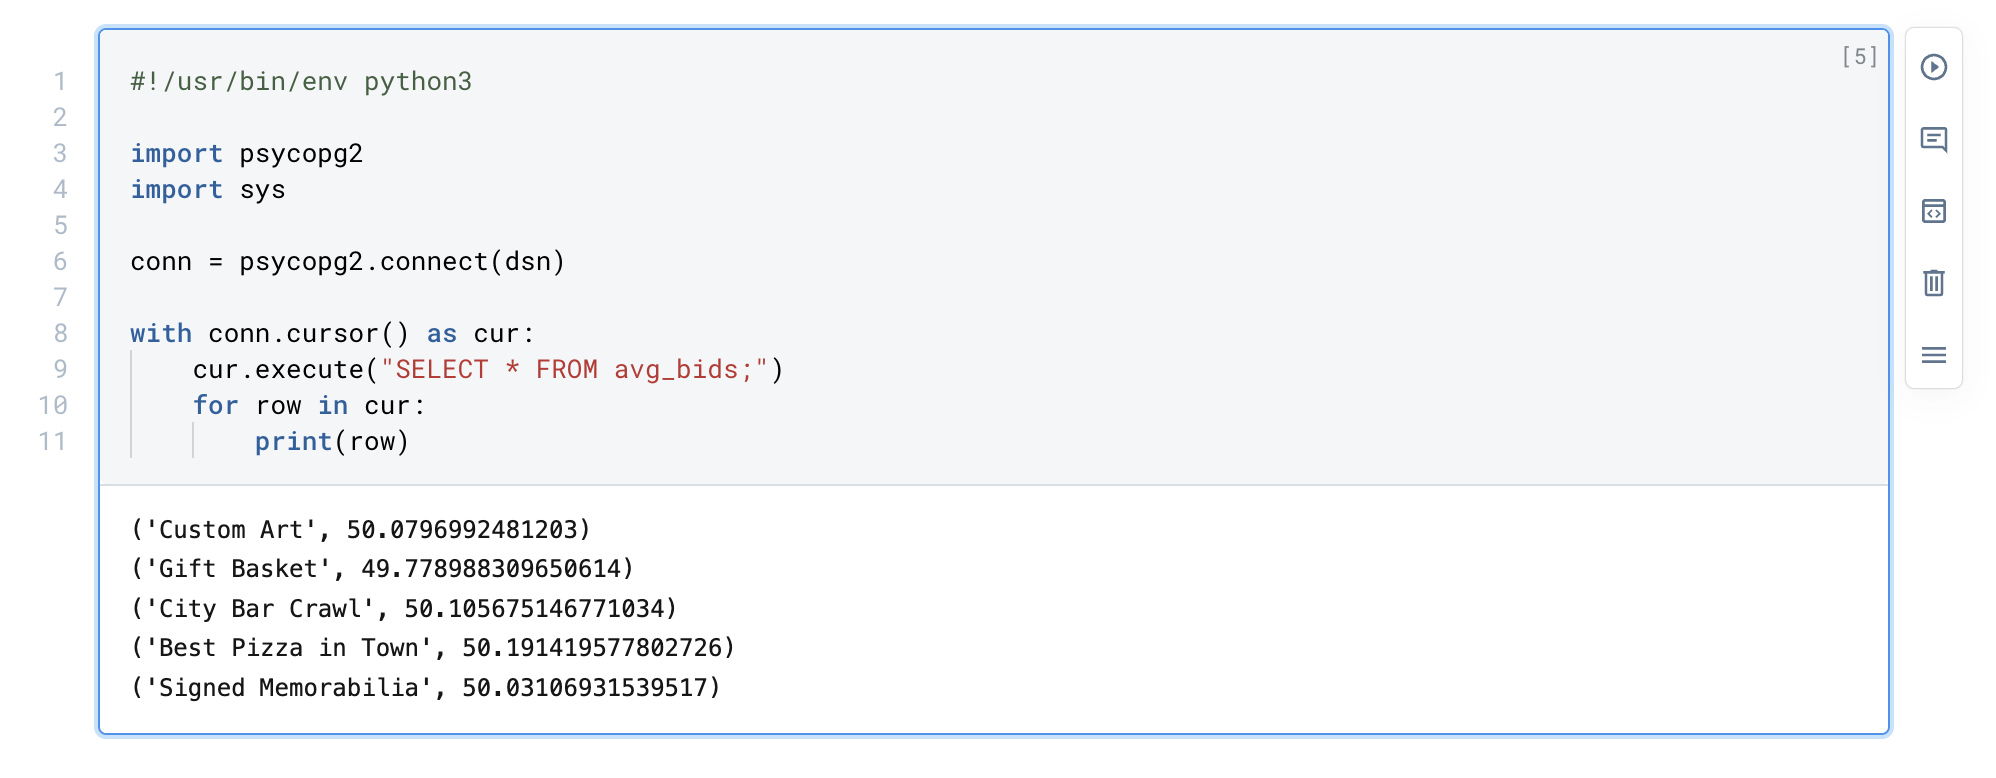Click the 'Custom Art' output row
Image resolution: width=1996 pixels, height=778 pixels.
click(x=360, y=529)
